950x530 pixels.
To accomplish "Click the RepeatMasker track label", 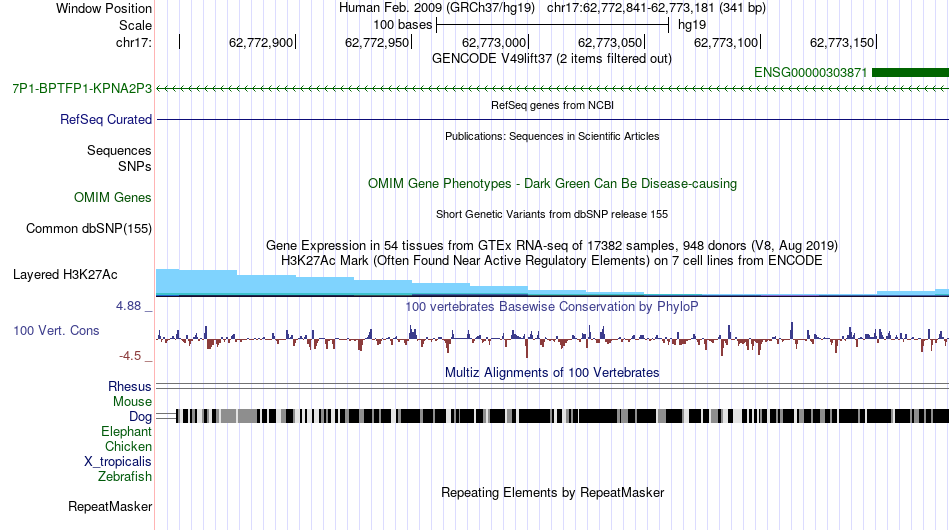I will pyautogui.click(x=110, y=506).
